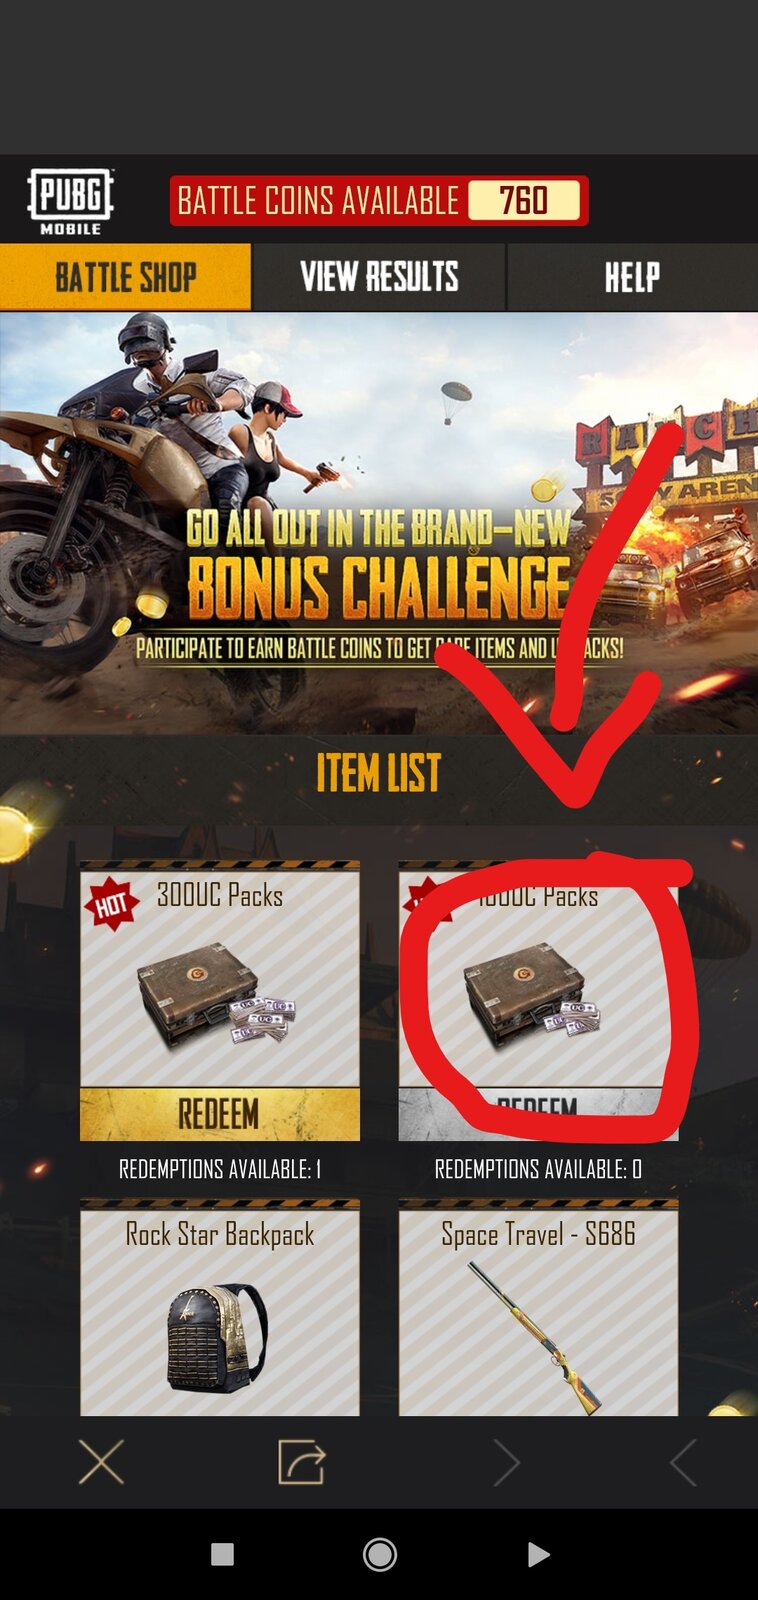
Task: Select the Space Travel - S686 shotgun item
Action: [x=538, y=1310]
